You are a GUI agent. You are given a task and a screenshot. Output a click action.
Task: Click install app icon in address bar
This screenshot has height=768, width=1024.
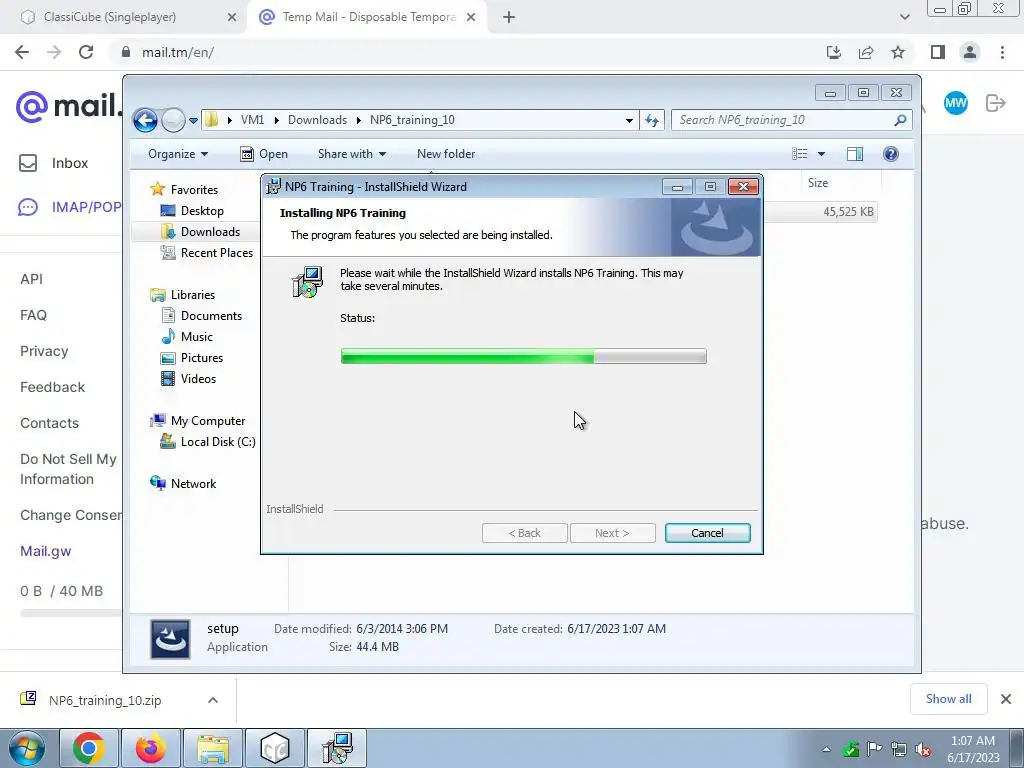tap(833, 52)
